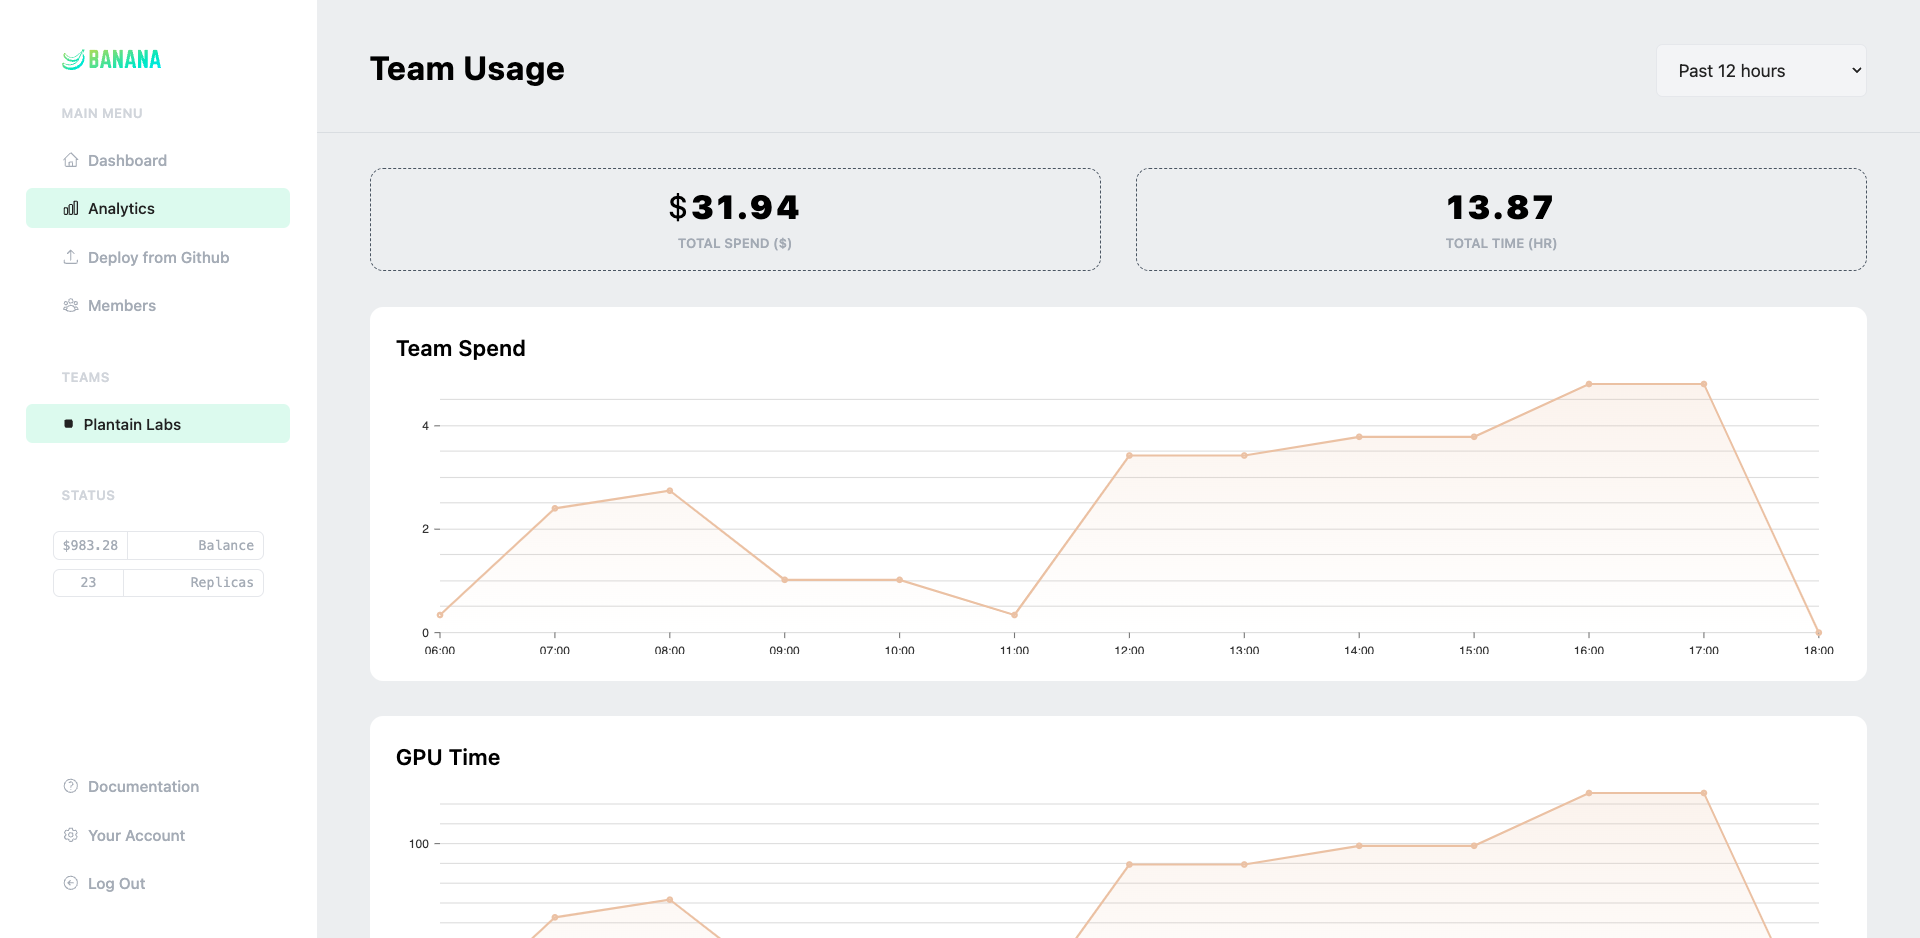The image size is (1920, 938).
Task: Click the Dashboard home icon
Action: (71, 160)
